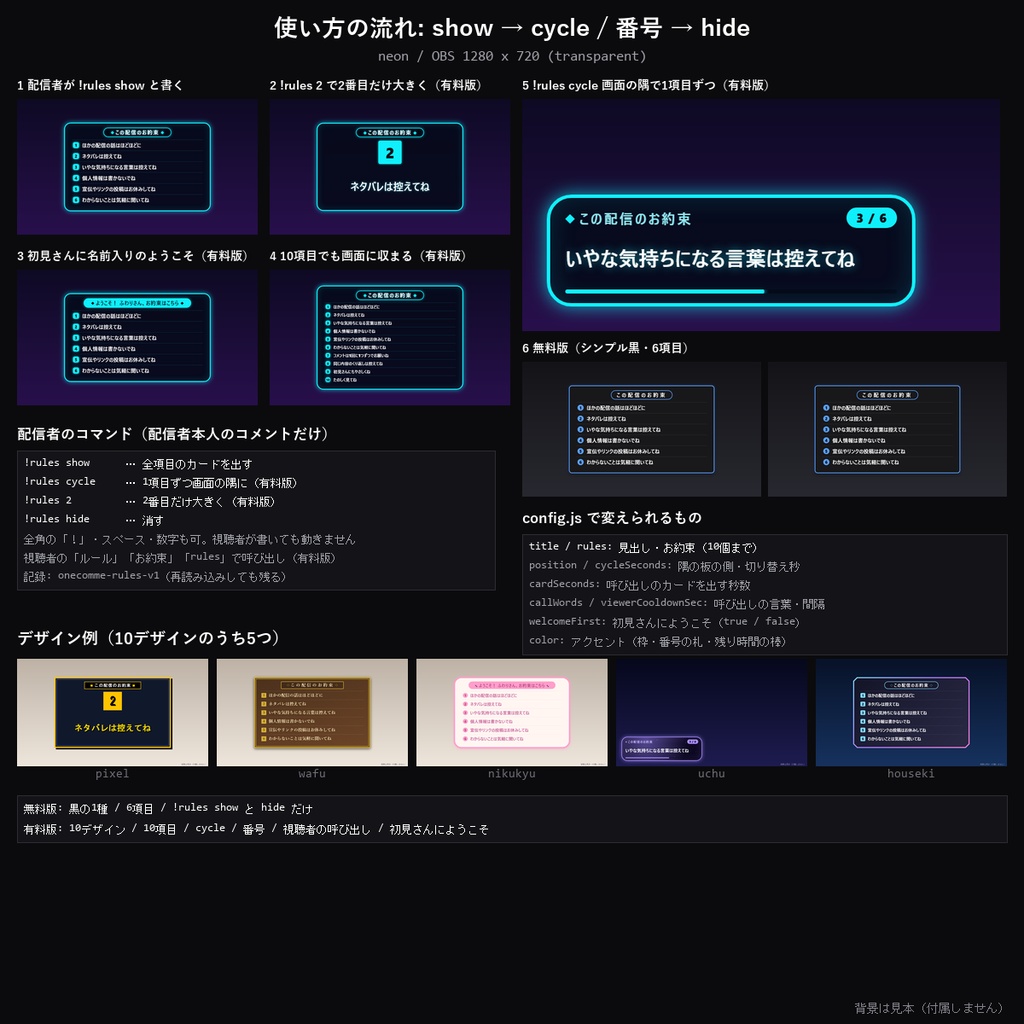Click the config row 'callWords / viewerCooldownSec: 呼び出しの言葉・間隔'
The height and width of the screenshot is (1024, 1024).
(677, 603)
